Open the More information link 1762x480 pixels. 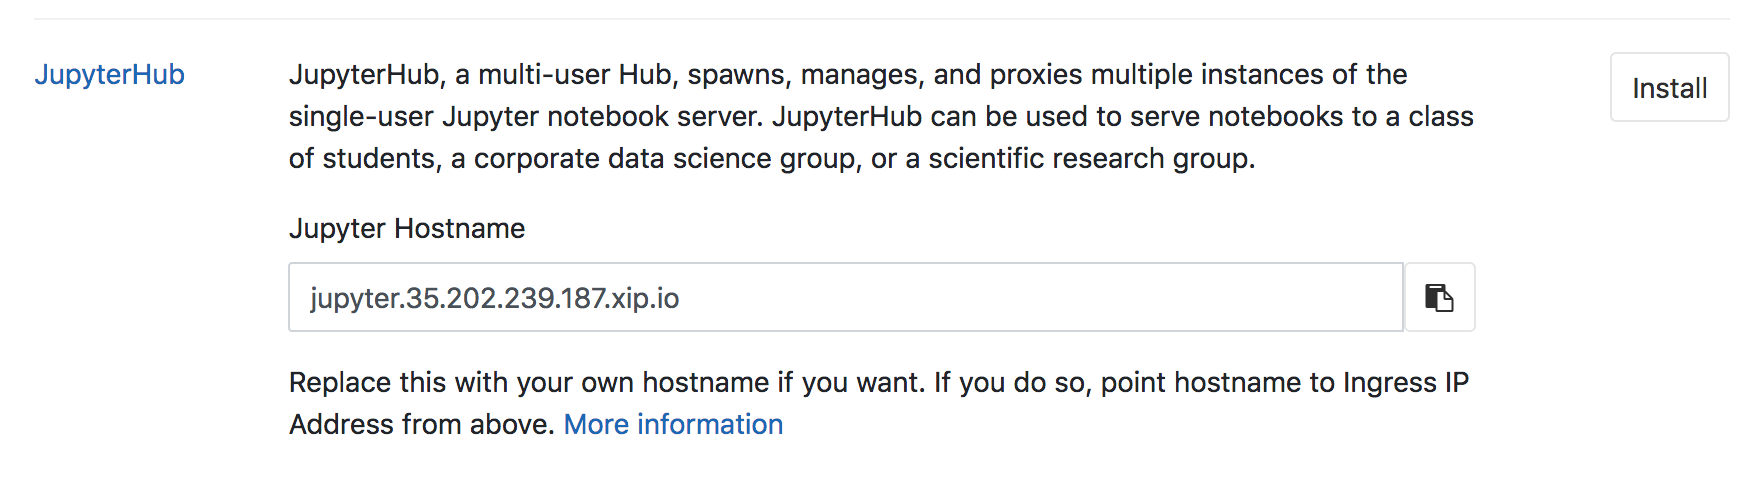[x=673, y=424]
